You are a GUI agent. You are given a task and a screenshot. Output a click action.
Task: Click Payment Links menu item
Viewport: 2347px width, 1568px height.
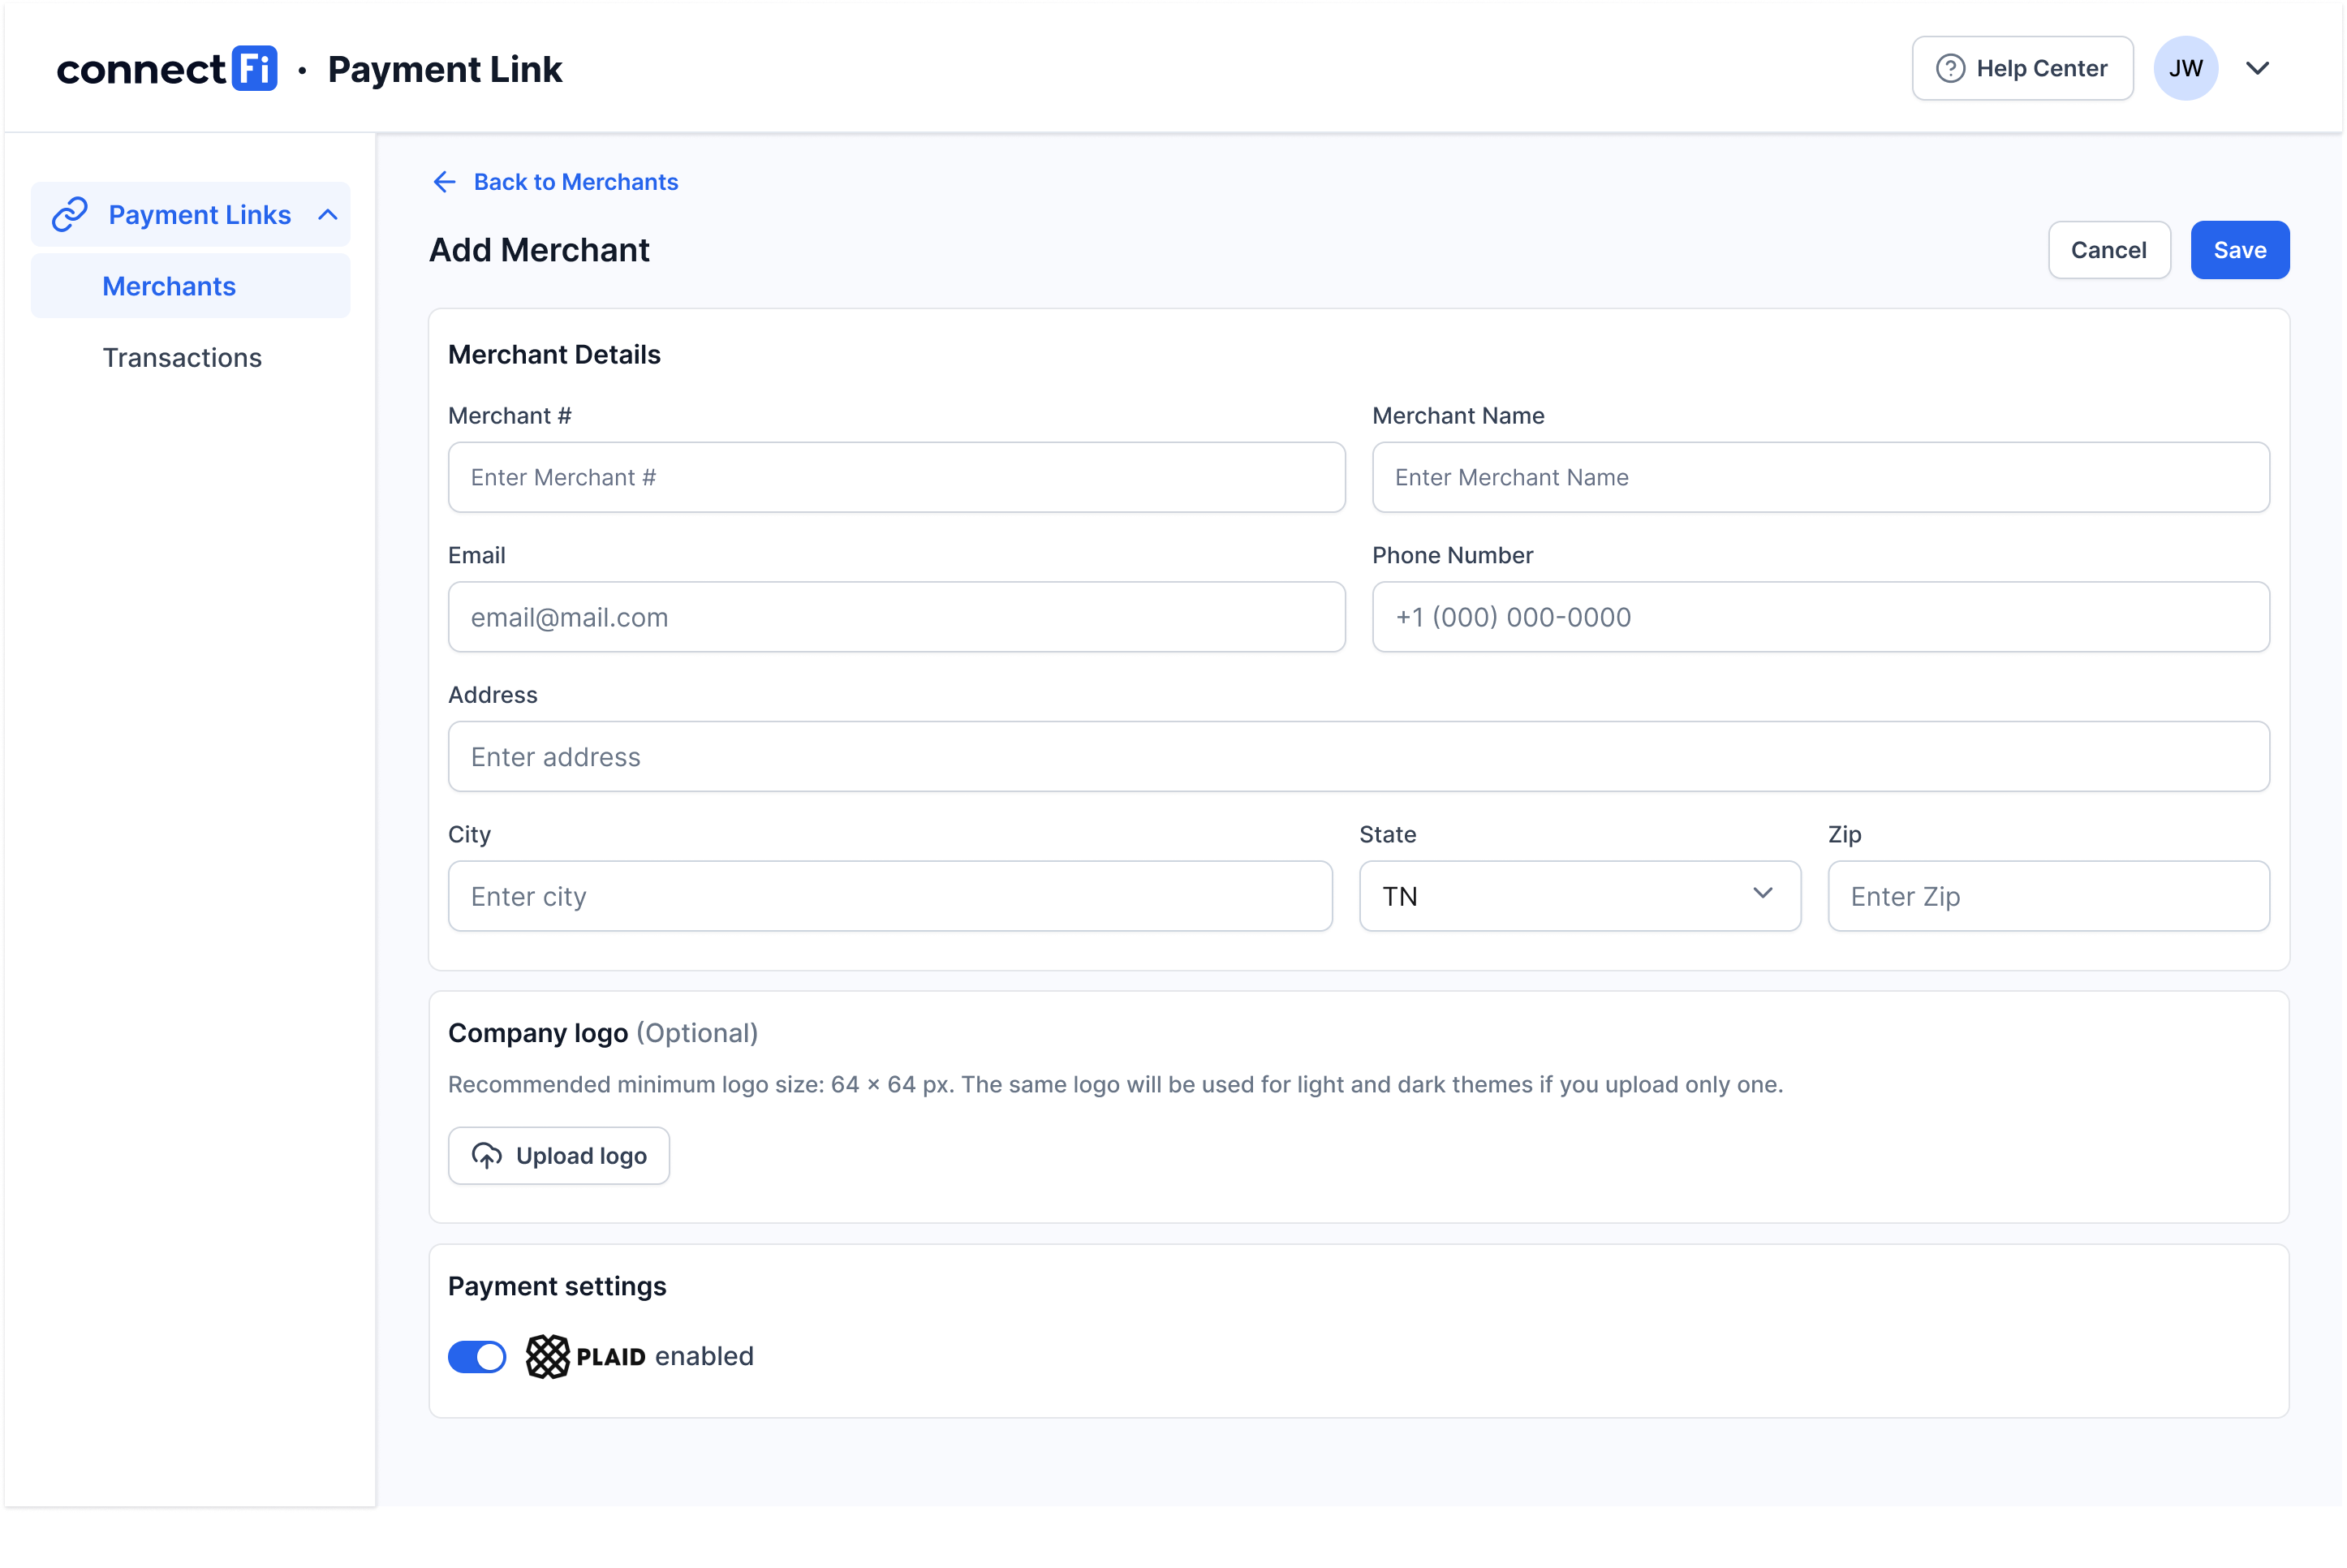click(x=191, y=214)
